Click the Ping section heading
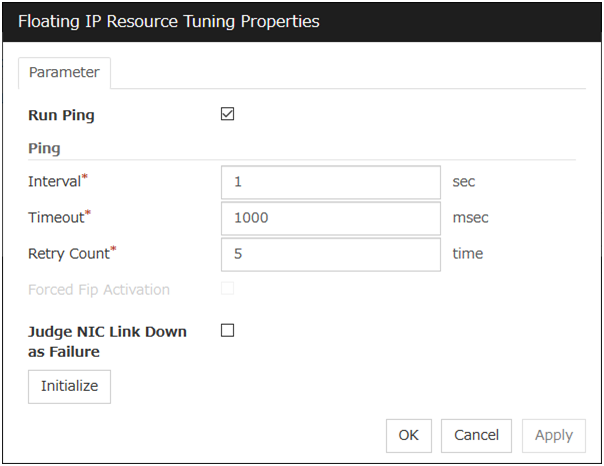Image resolution: width=604 pixels, height=466 pixels. (x=44, y=148)
